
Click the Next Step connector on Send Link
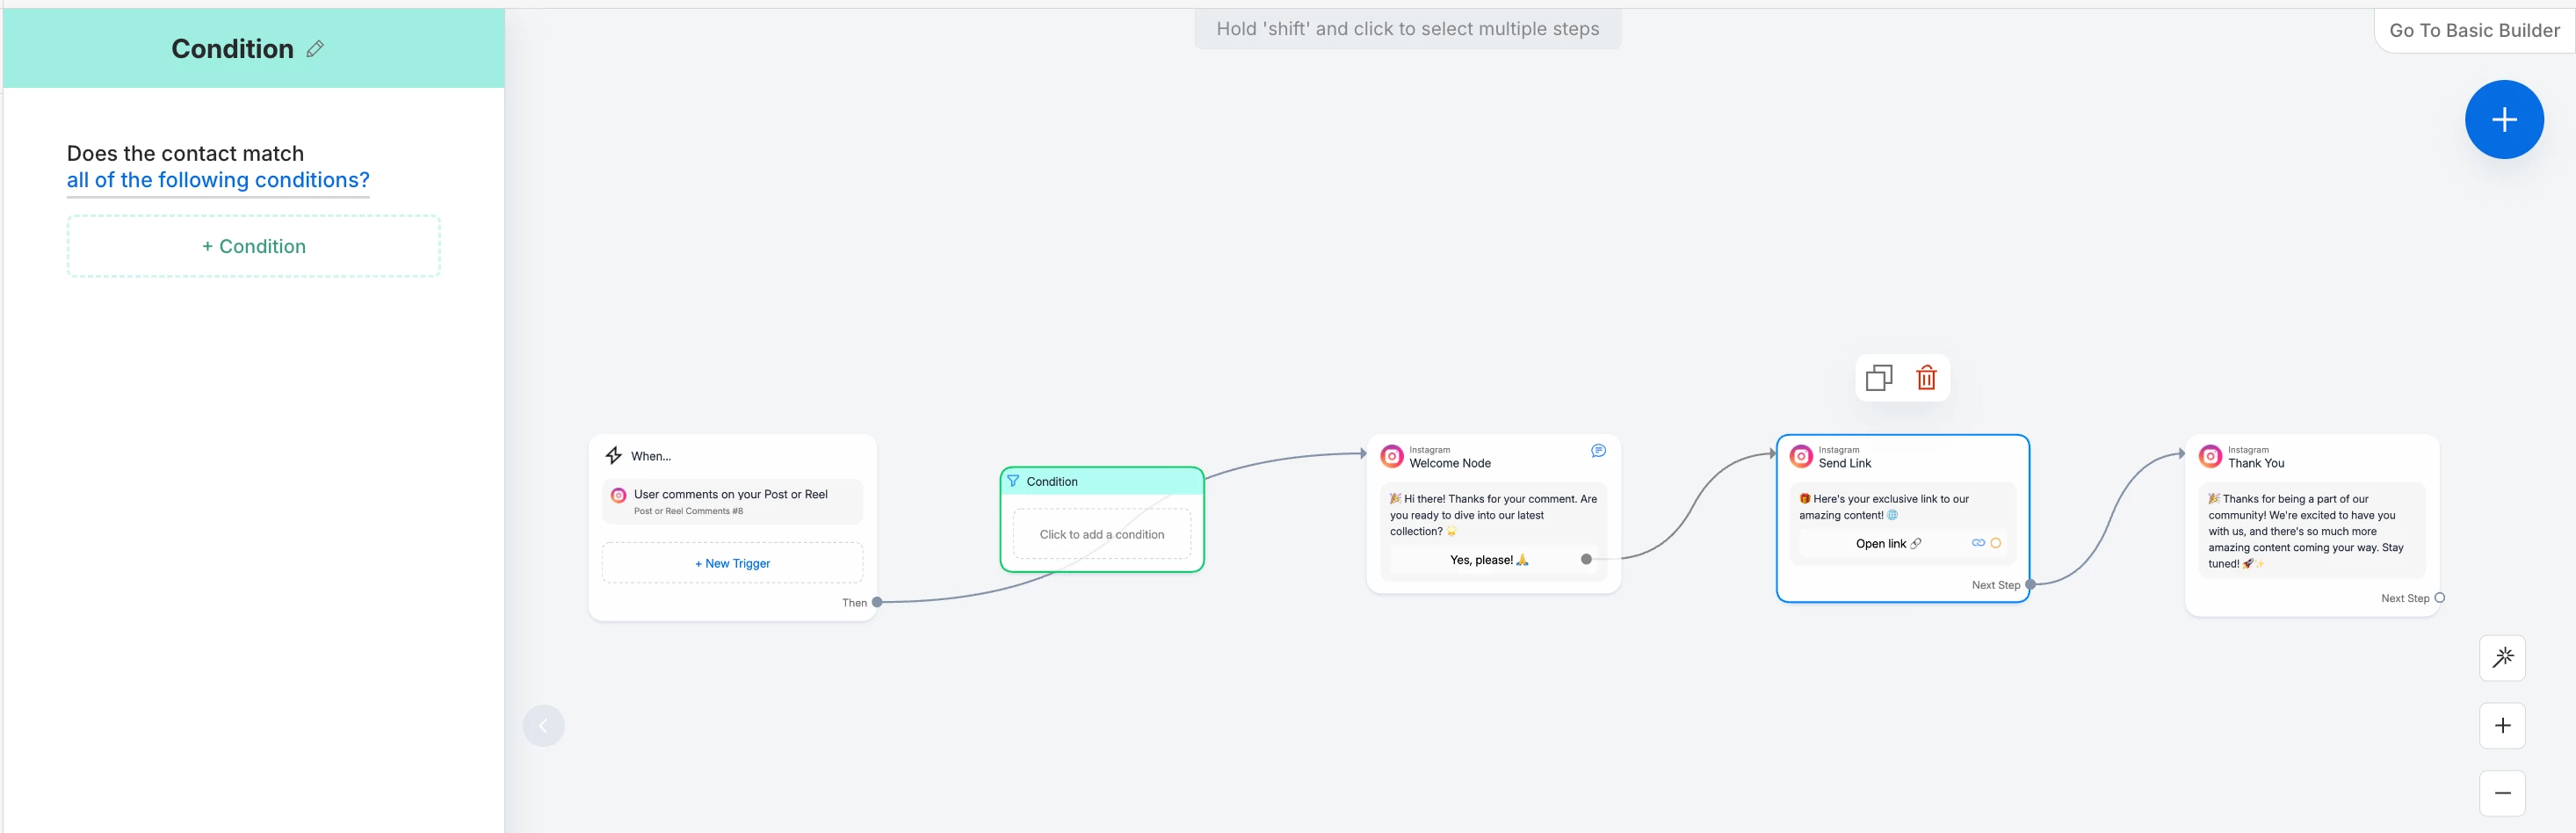(x=2030, y=585)
